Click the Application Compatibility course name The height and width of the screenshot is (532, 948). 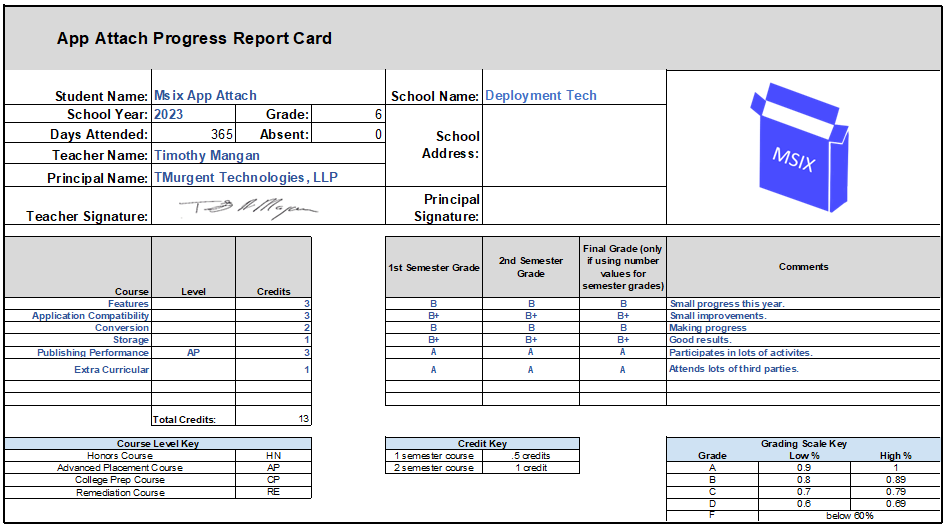pyautogui.click(x=91, y=316)
